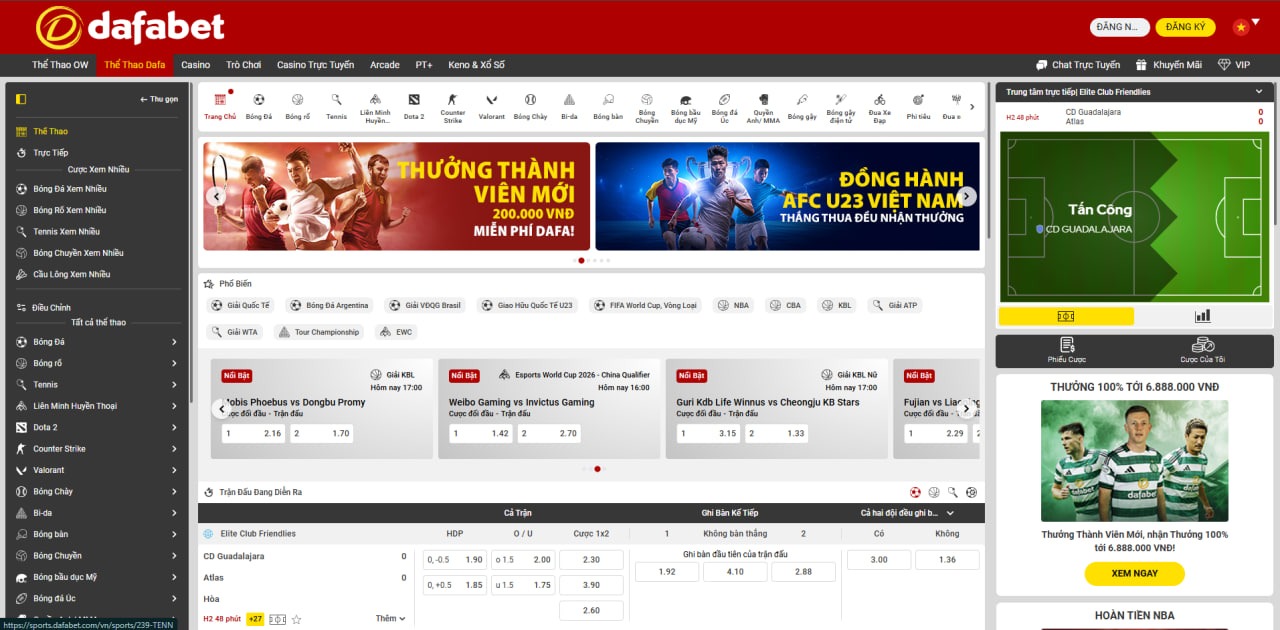Select Counter Strike in top sports bar

tap(453, 108)
